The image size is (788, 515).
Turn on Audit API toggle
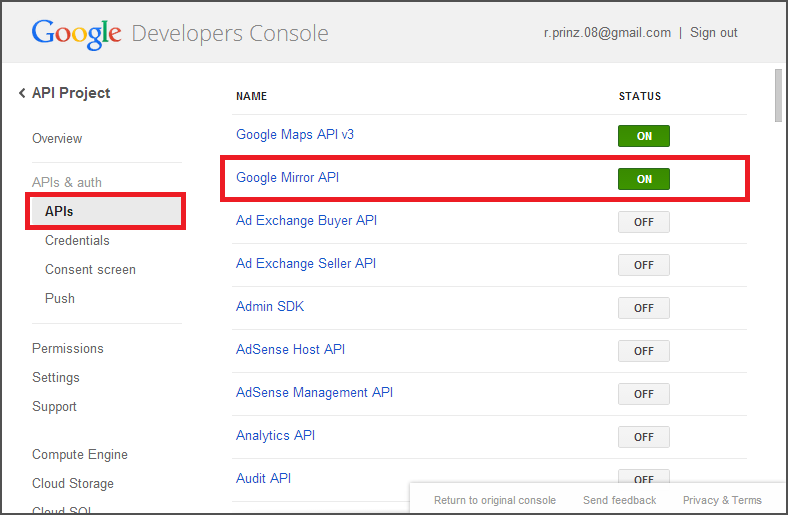pyautogui.click(x=644, y=476)
